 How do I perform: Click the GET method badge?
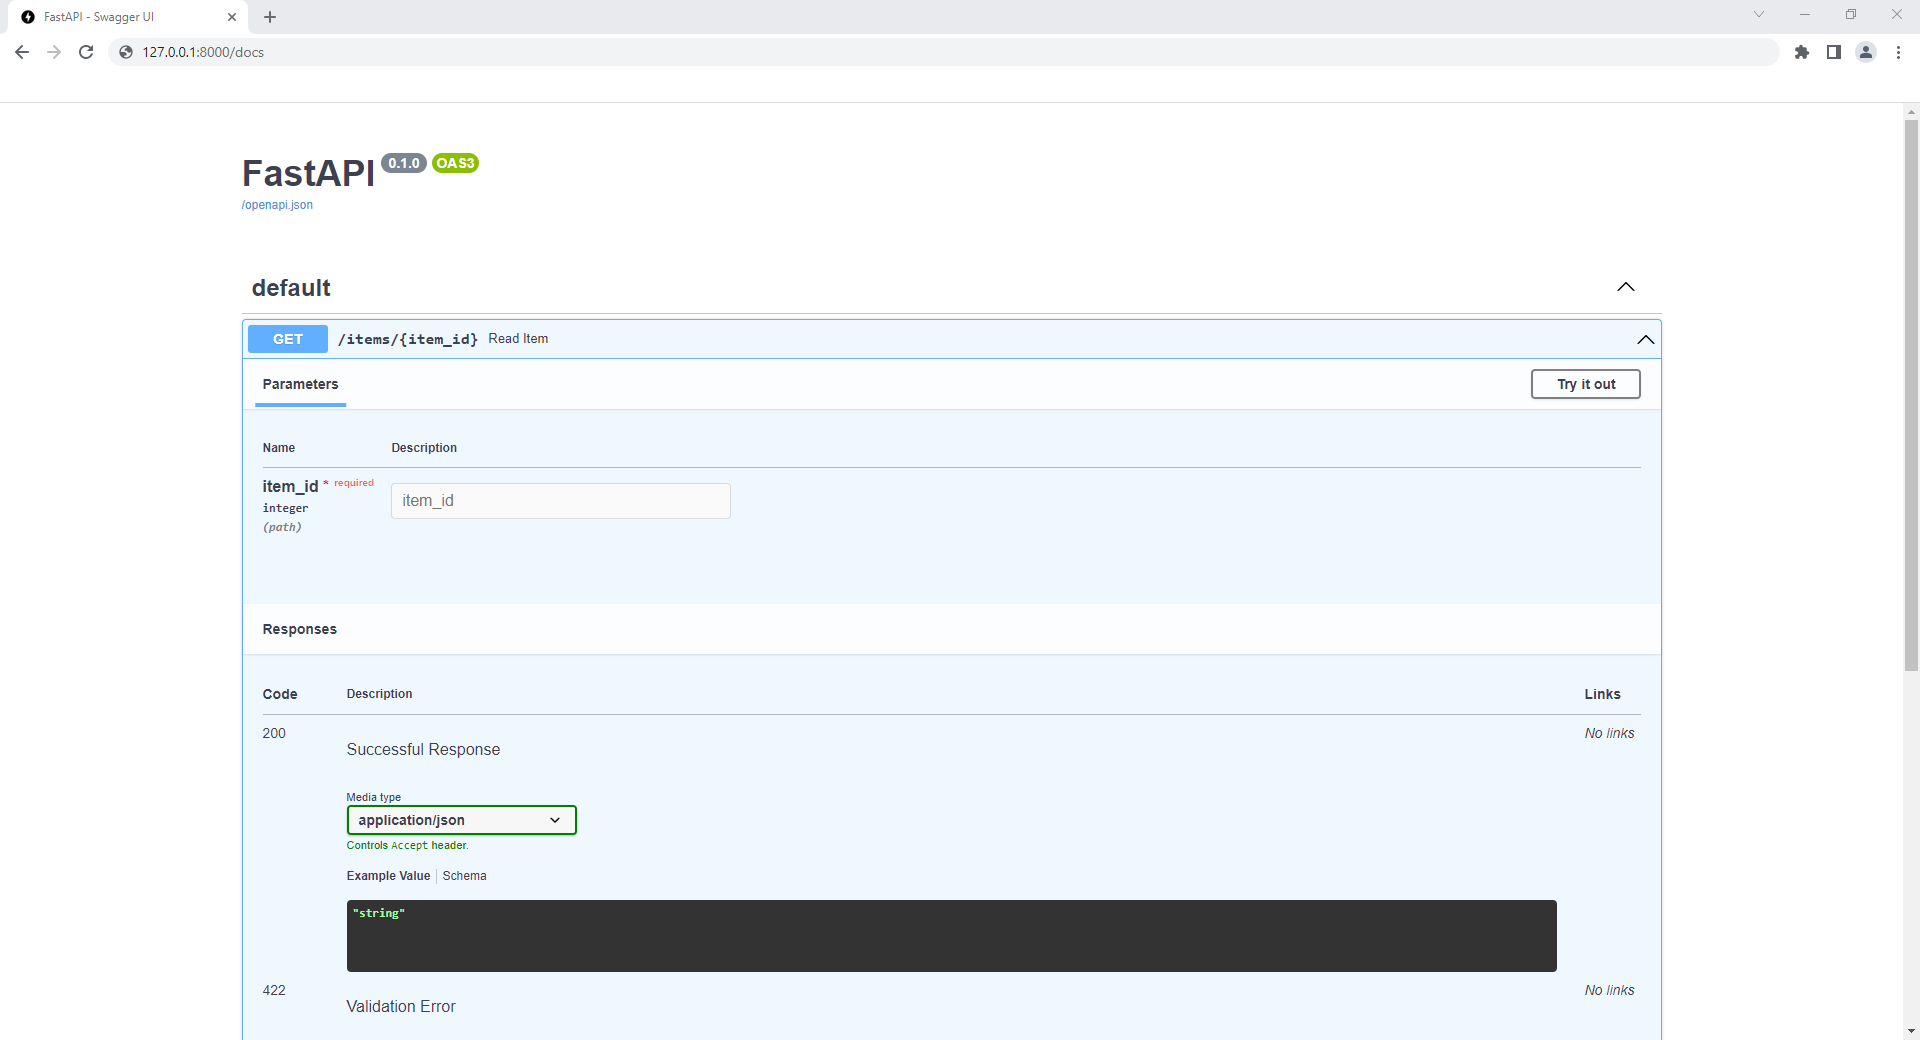pos(288,339)
